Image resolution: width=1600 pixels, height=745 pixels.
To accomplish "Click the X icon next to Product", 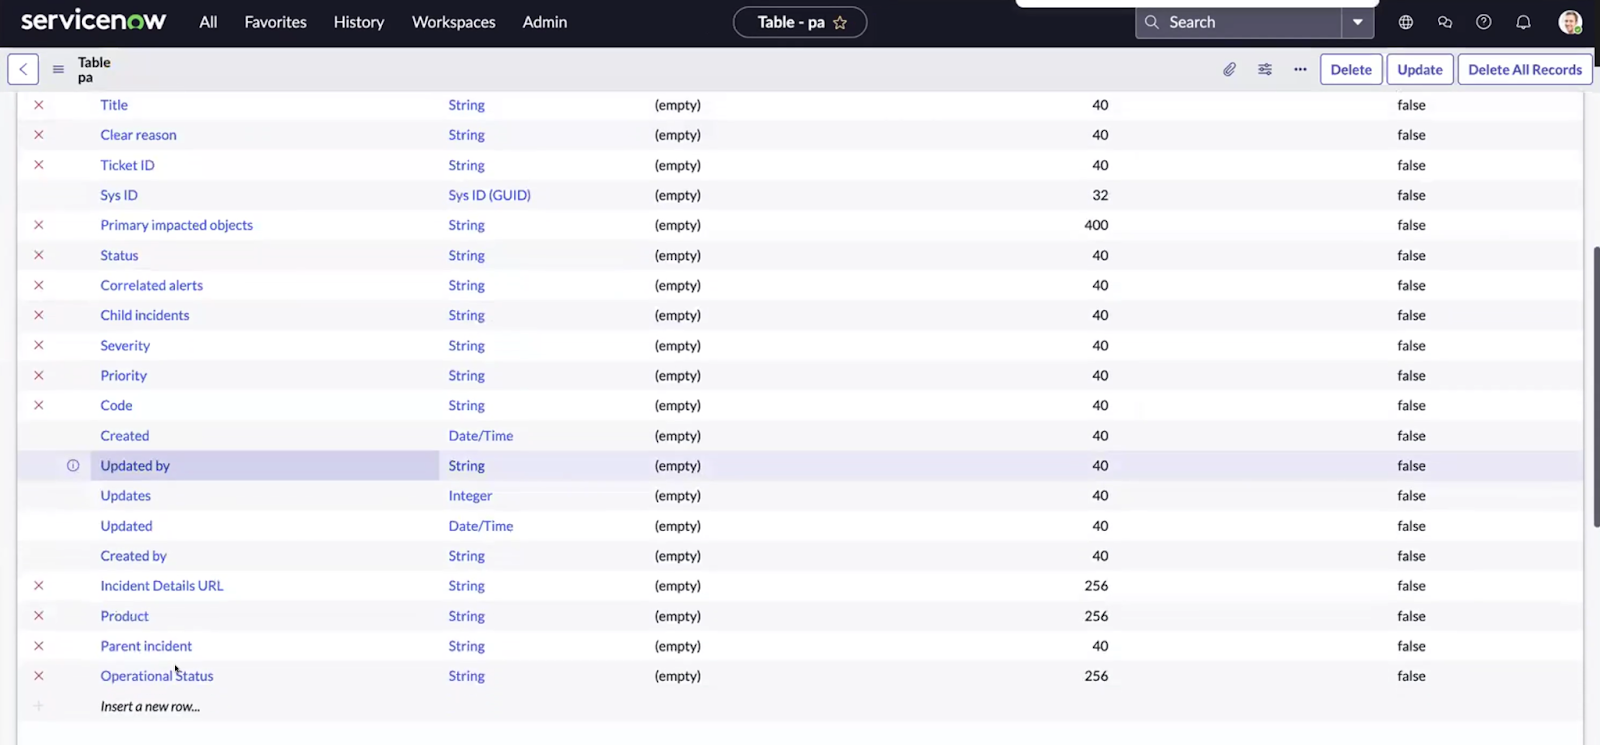I will click(39, 616).
